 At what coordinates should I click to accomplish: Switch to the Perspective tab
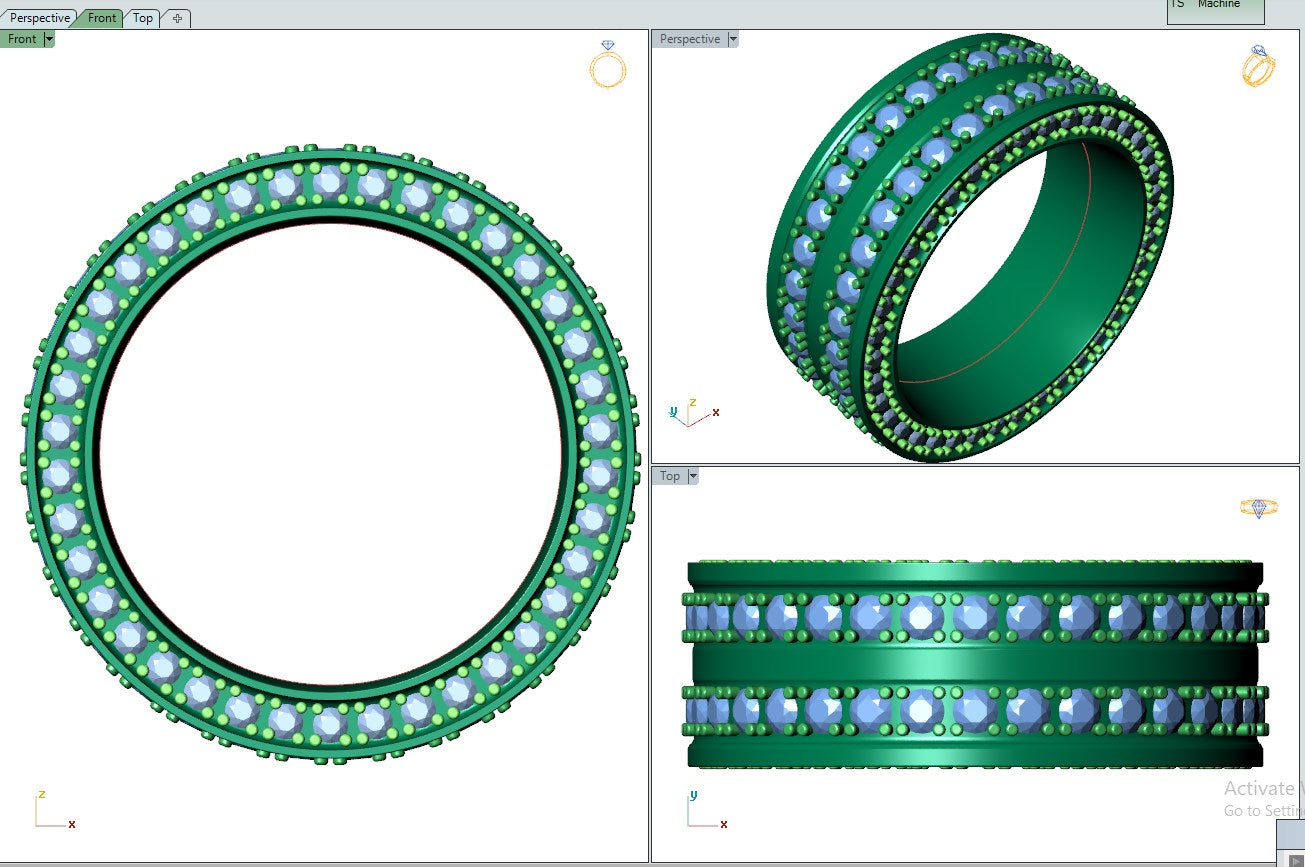pos(40,18)
